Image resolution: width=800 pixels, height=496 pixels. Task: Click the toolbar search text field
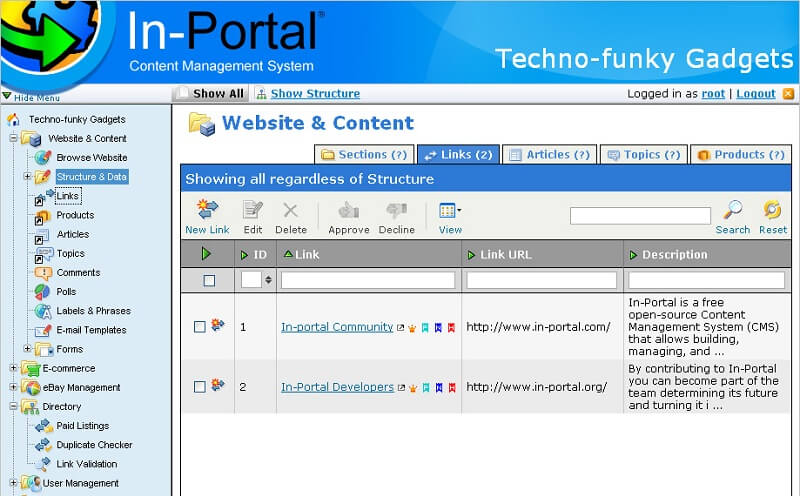(x=640, y=216)
